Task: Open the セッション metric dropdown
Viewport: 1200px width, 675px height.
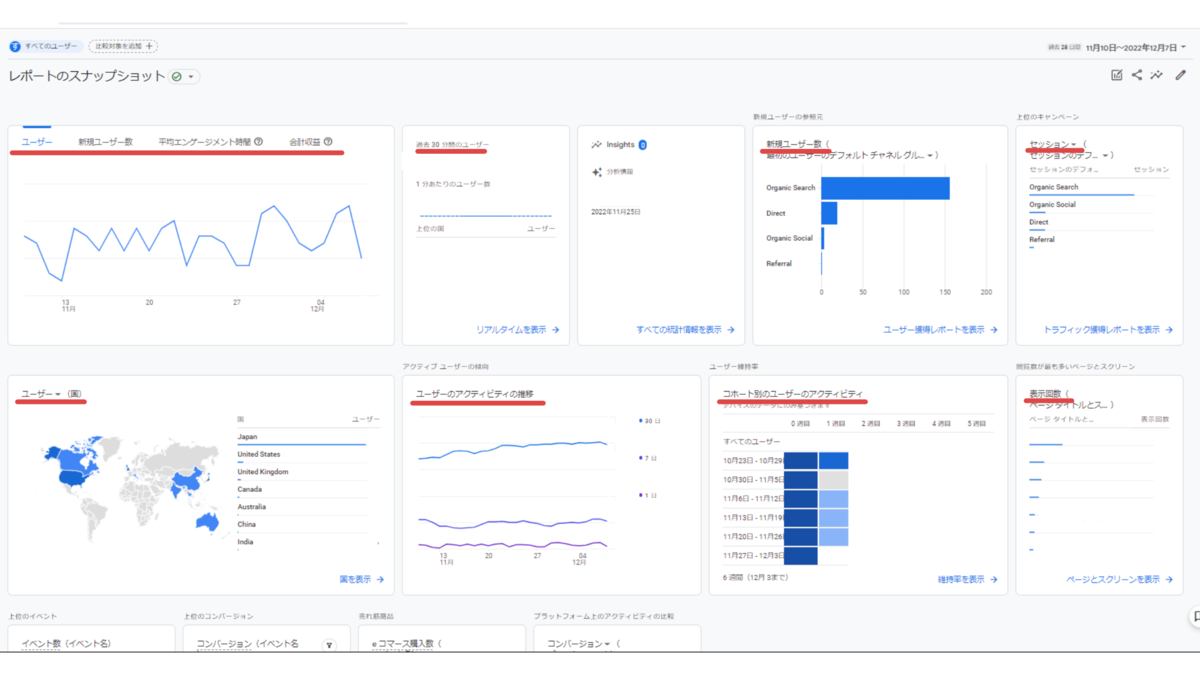Action: point(1053,144)
